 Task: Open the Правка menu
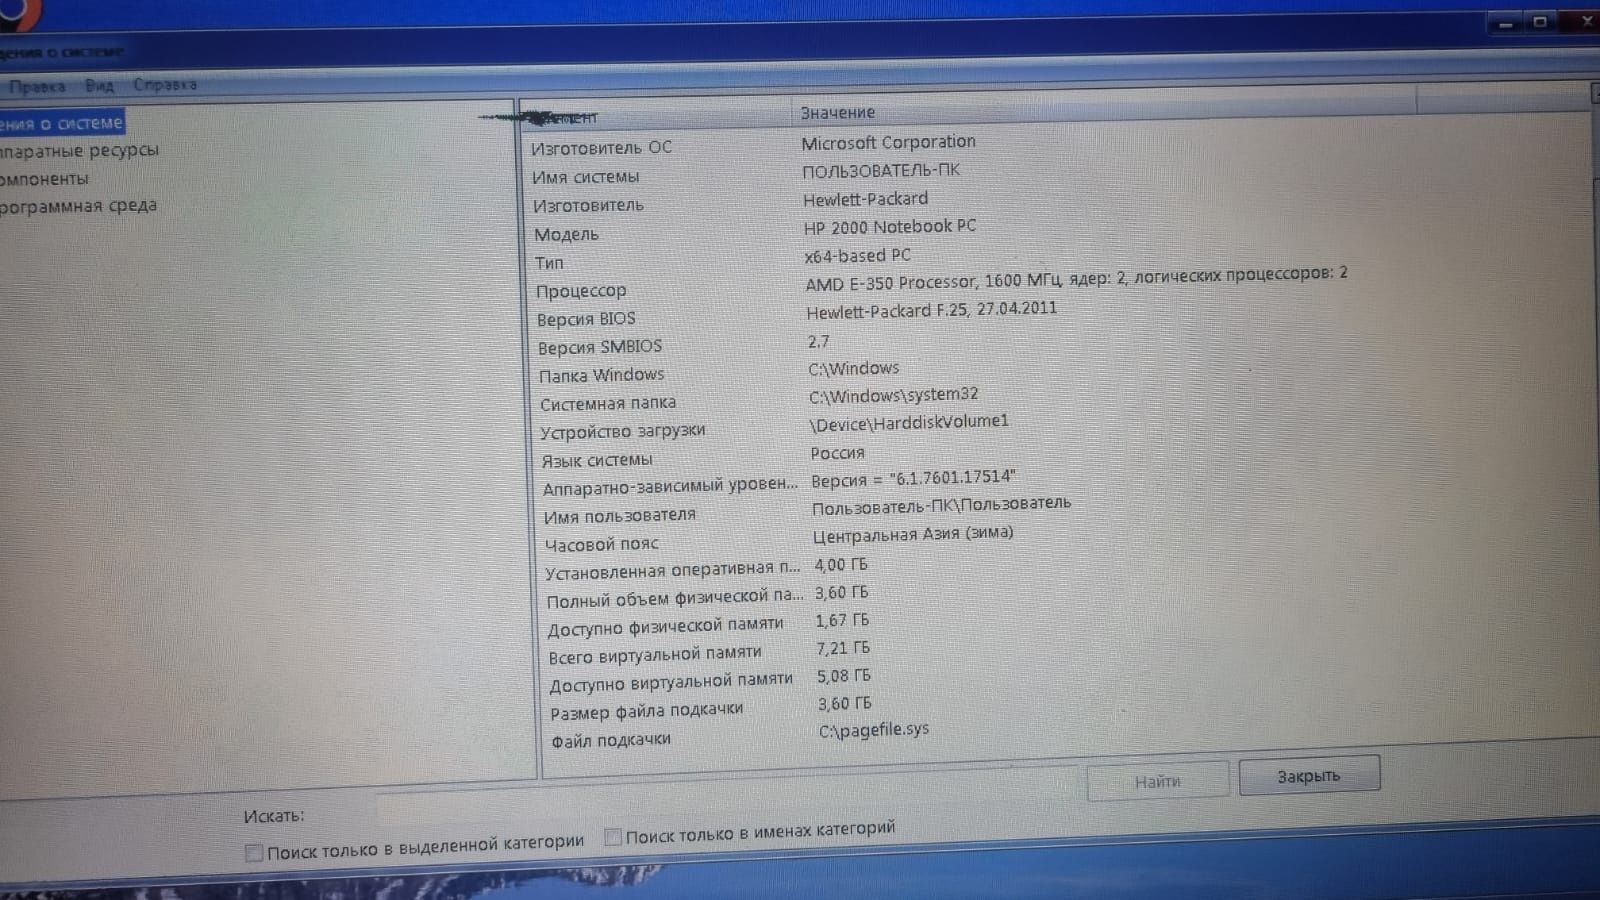(x=37, y=87)
